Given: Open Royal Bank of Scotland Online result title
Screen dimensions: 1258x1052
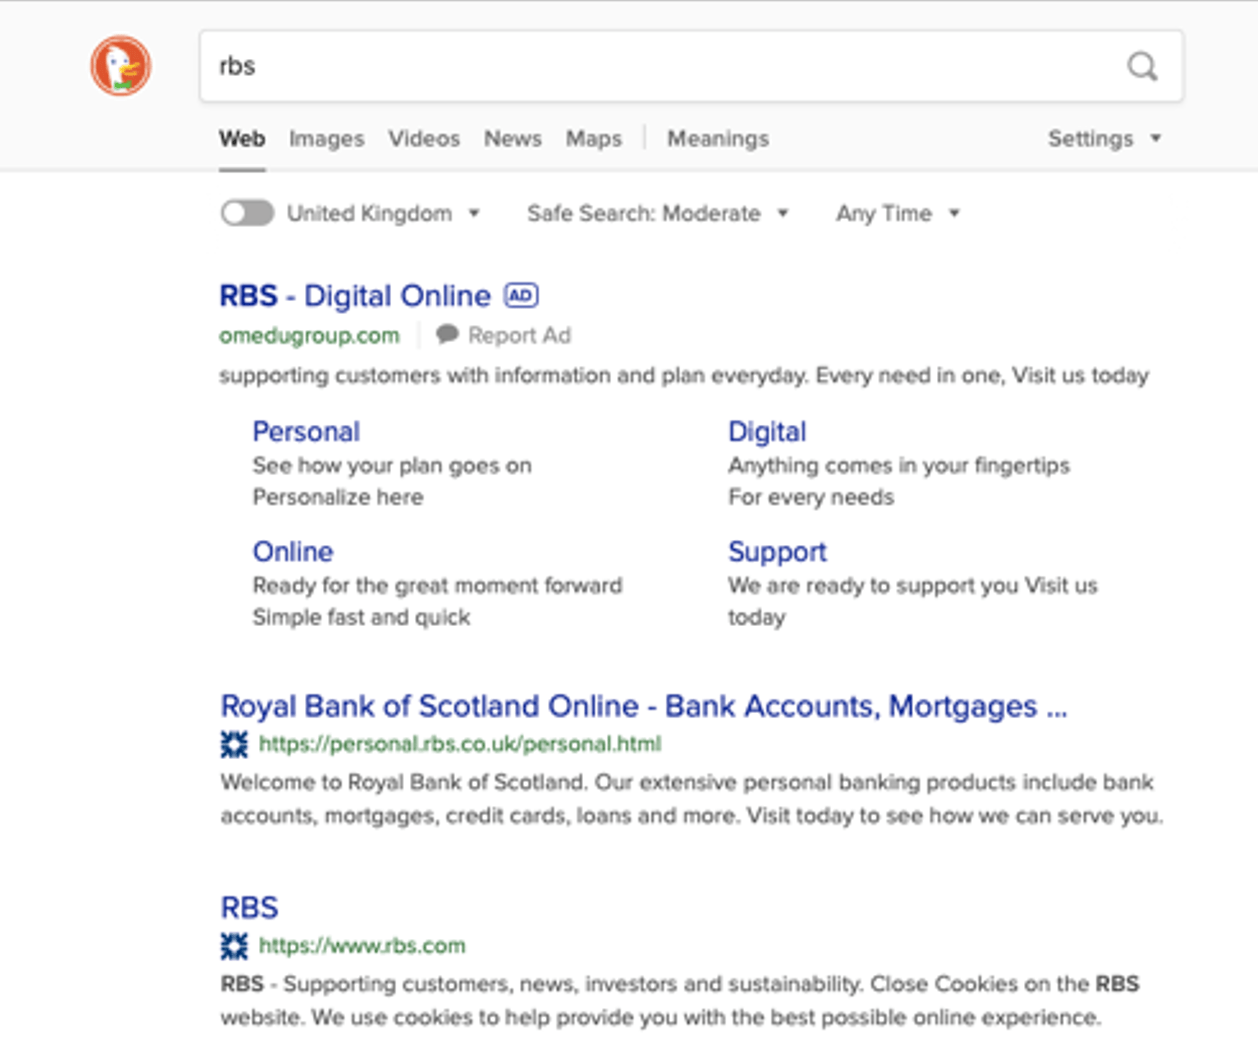Looking at the screenshot, I should tap(644, 706).
